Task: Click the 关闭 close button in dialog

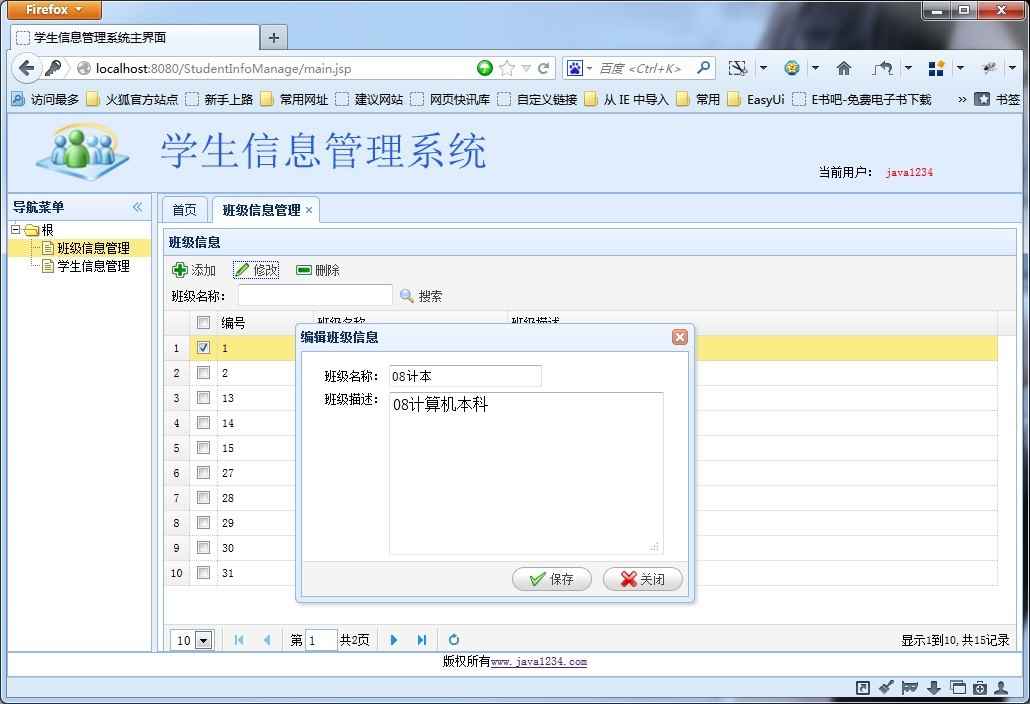Action: (x=642, y=579)
